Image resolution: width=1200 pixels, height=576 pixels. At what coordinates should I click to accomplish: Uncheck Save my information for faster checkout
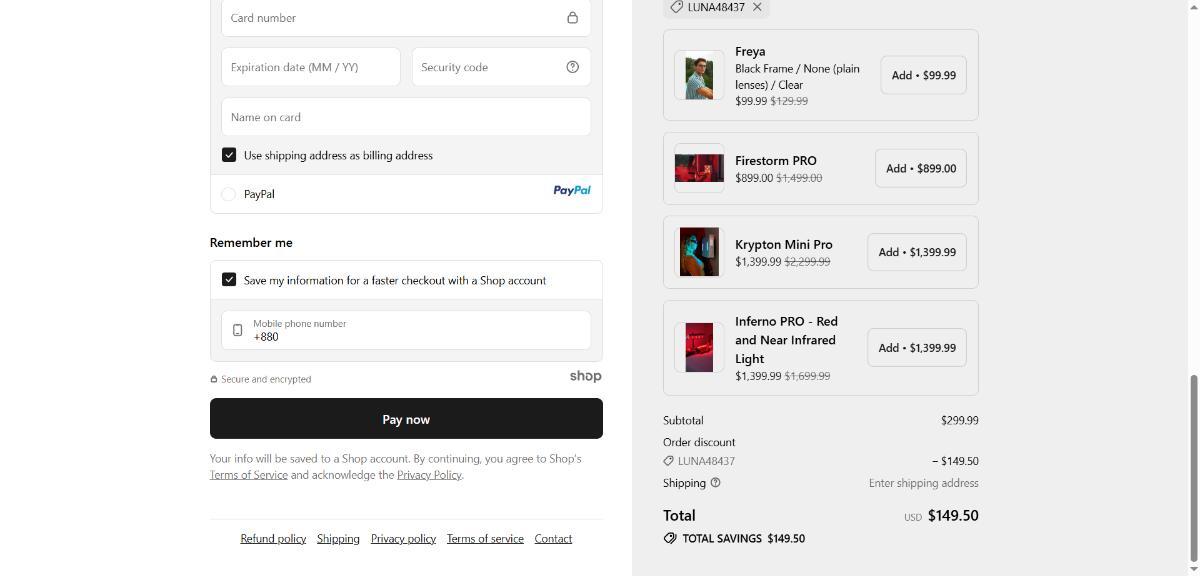pyautogui.click(x=229, y=280)
